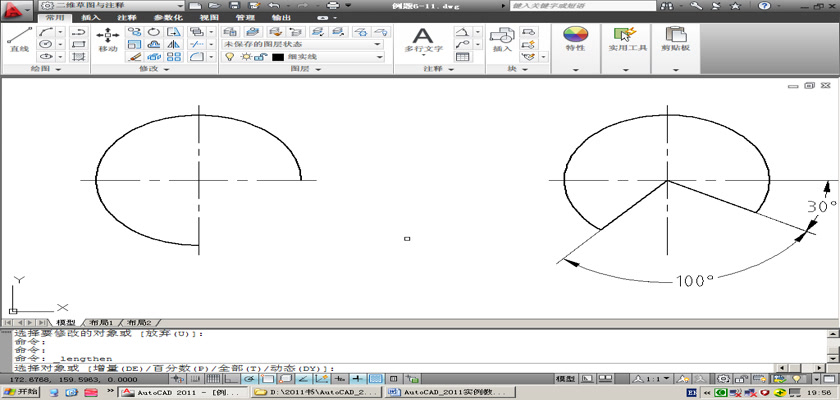Toggle Snap mode in status bar
Image resolution: width=840 pixels, height=400 pixels.
[195, 379]
